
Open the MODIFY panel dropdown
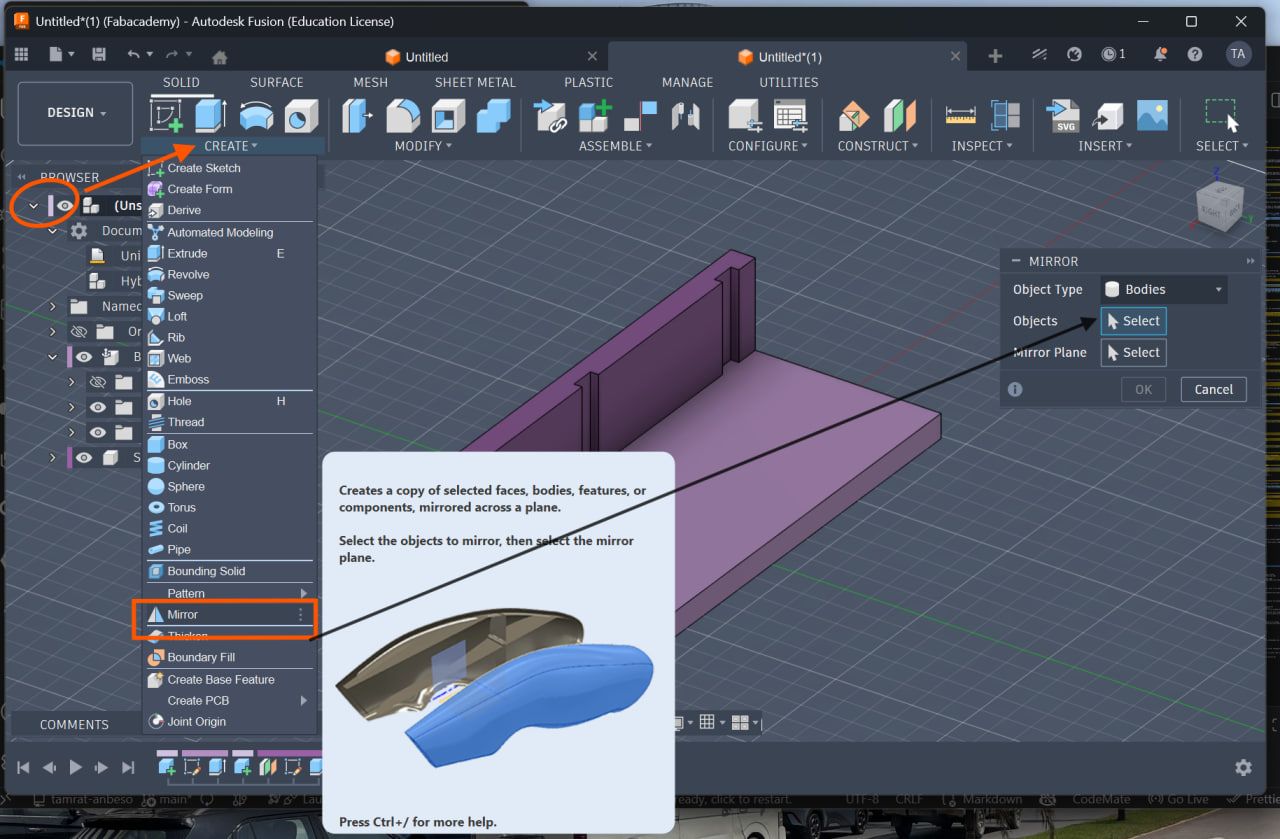point(423,146)
